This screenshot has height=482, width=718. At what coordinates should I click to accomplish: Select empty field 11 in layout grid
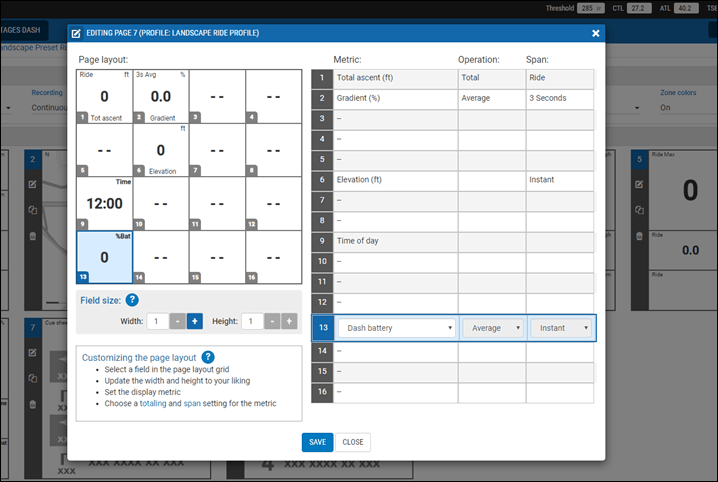click(217, 204)
